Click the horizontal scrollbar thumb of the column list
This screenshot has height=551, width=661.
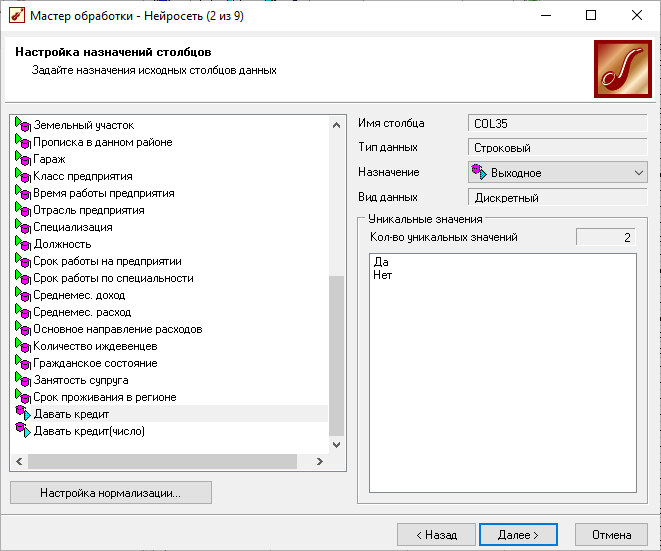(x=162, y=461)
